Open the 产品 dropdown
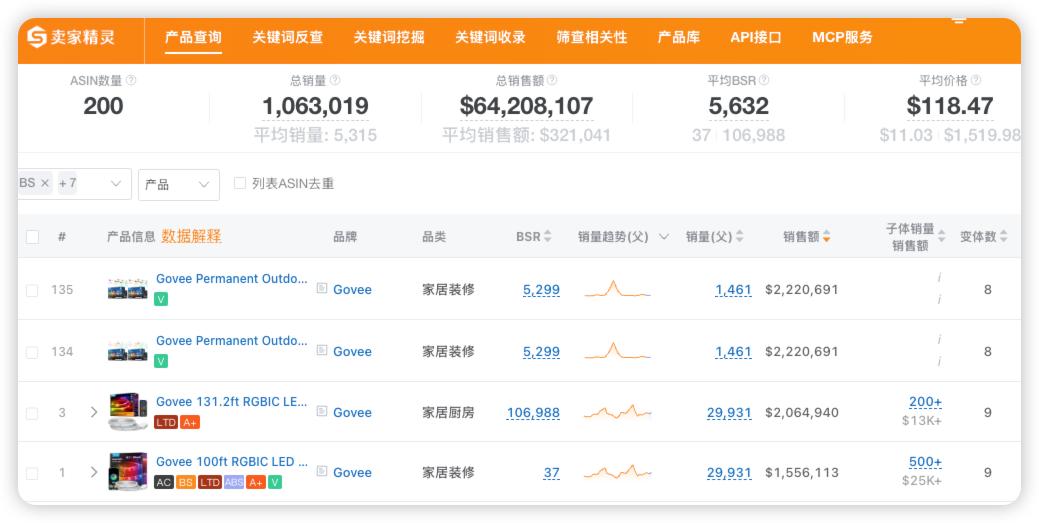1039x523 pixels. tap(179, 184)
